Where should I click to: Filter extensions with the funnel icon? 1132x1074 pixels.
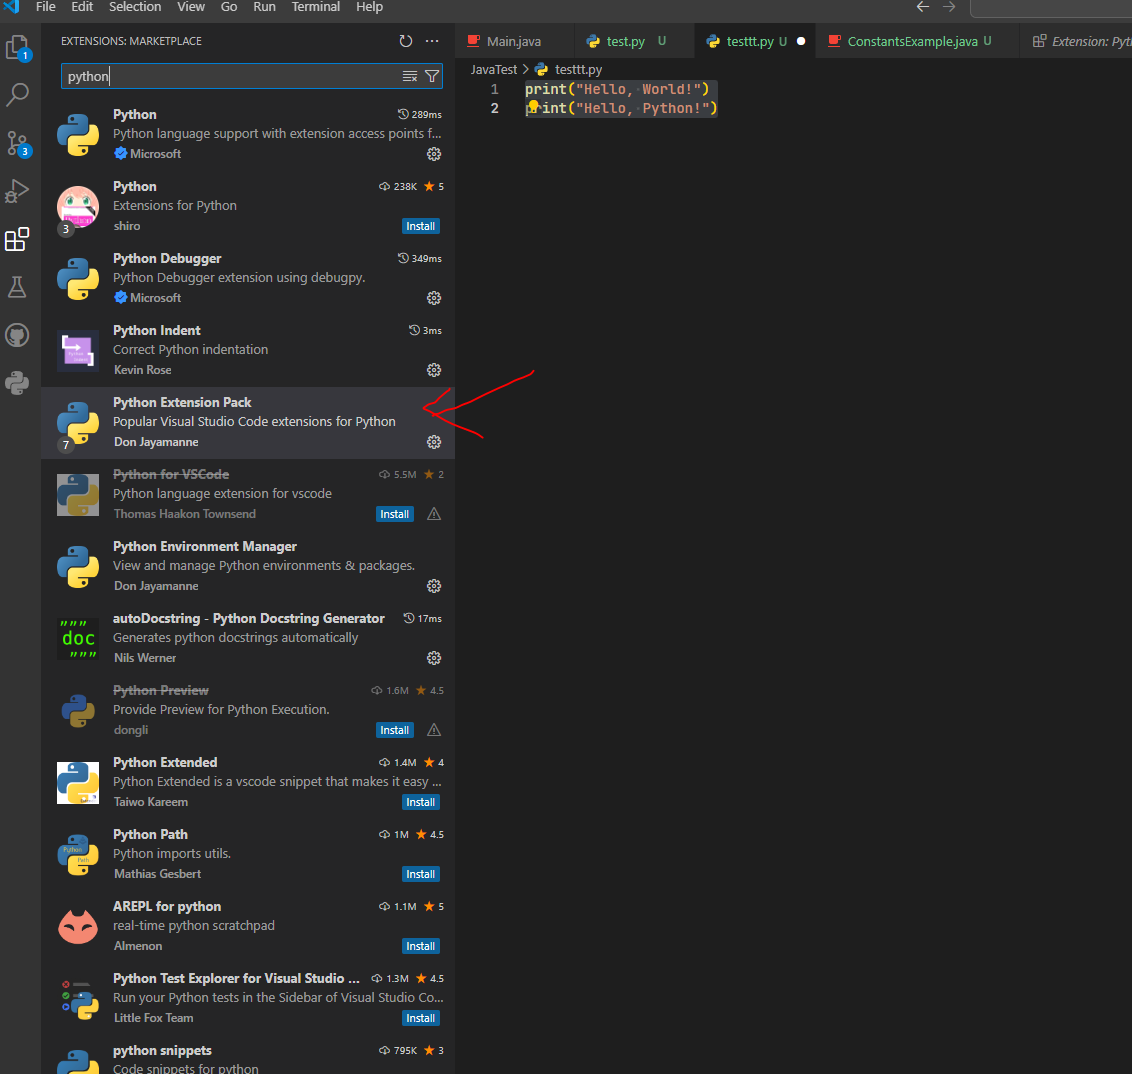coord(432,77)
